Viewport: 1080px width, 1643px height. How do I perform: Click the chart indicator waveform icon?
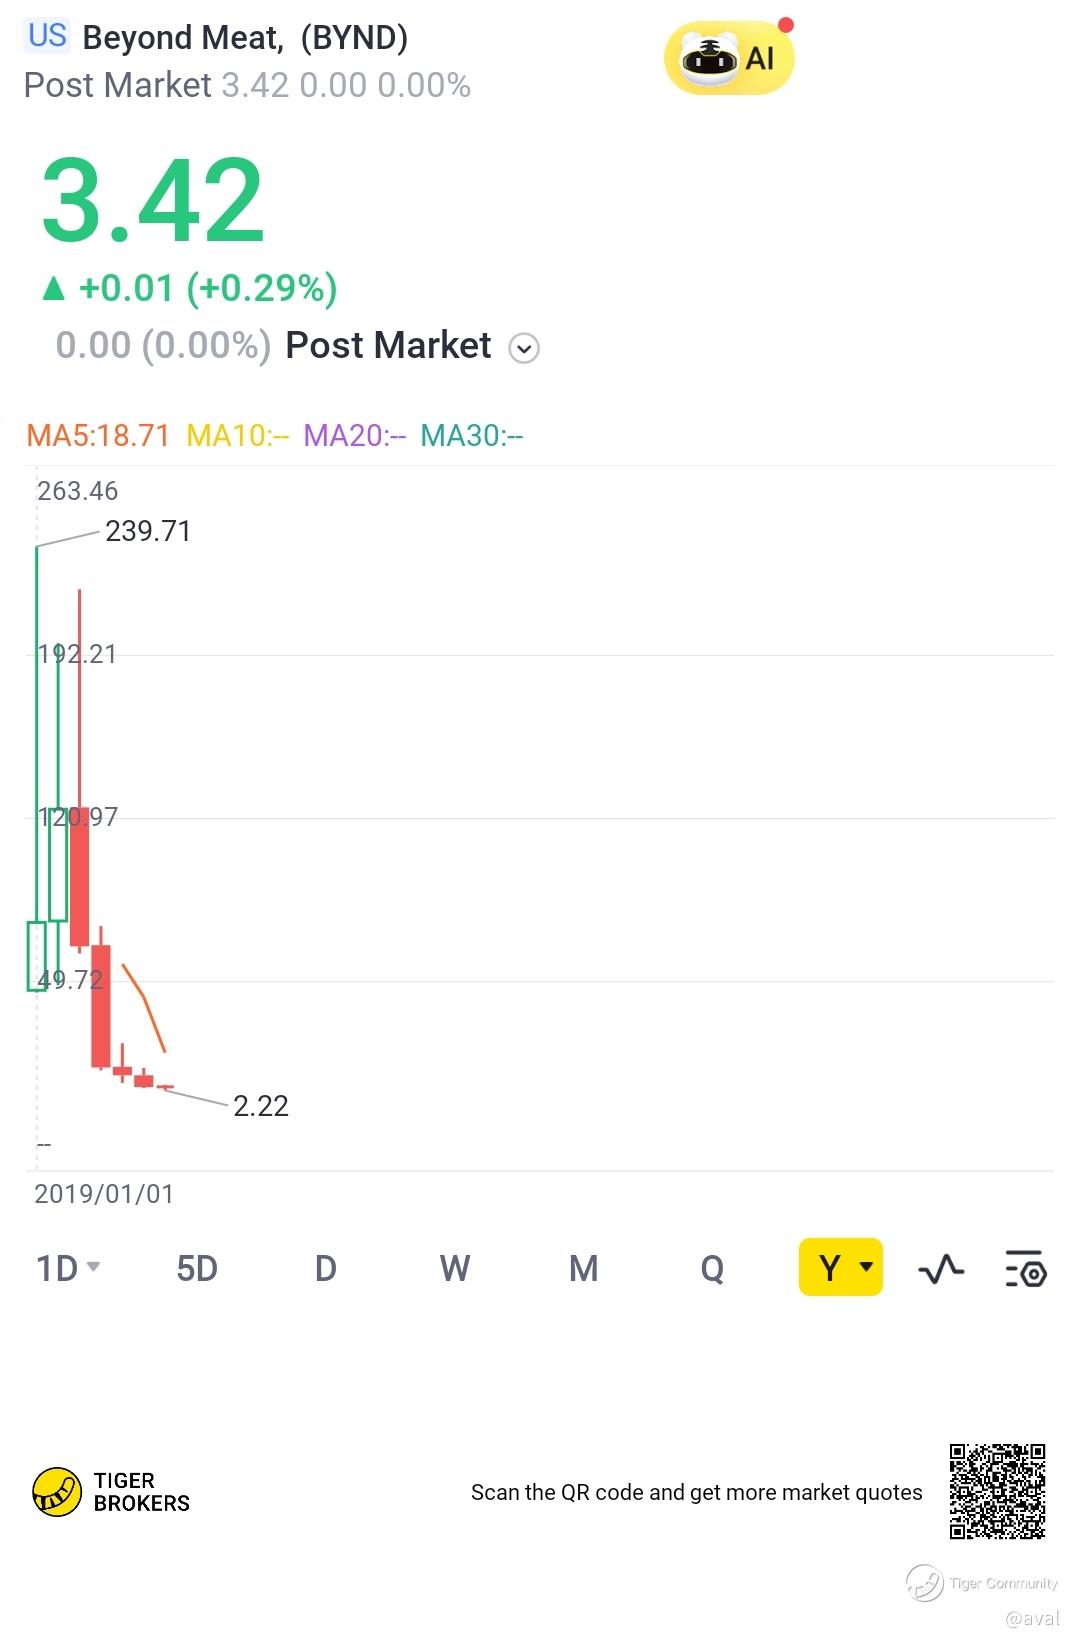coord(940,1269)
